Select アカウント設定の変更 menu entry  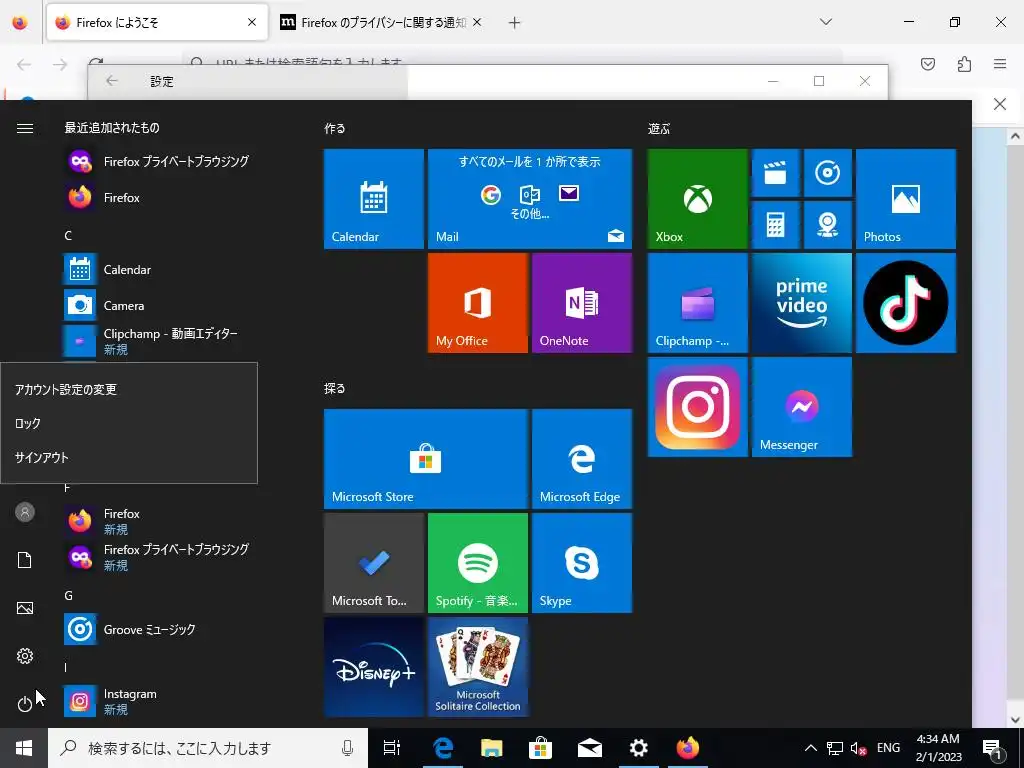coord(129,389)
